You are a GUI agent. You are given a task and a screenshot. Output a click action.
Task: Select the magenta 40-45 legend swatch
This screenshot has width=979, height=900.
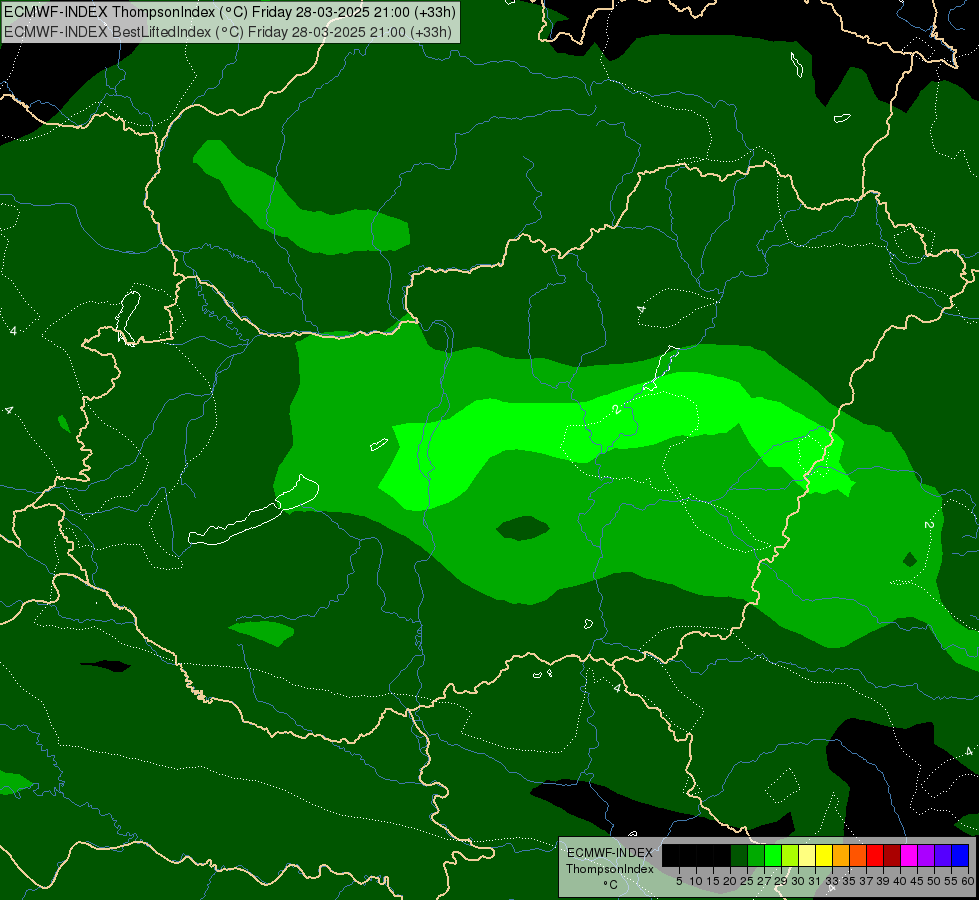pyautogui.click(x=909, y=855)
